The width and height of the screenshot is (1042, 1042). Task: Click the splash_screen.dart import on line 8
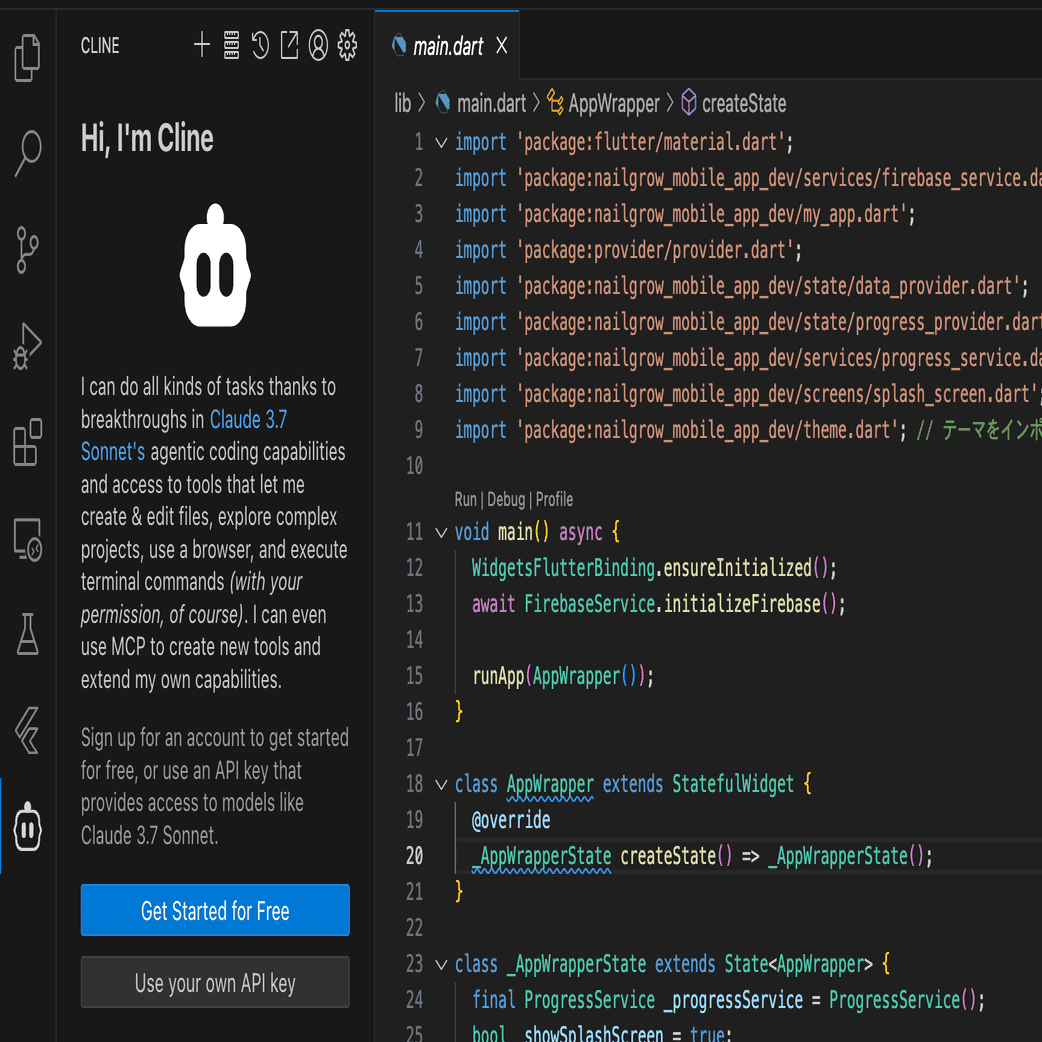777,395
